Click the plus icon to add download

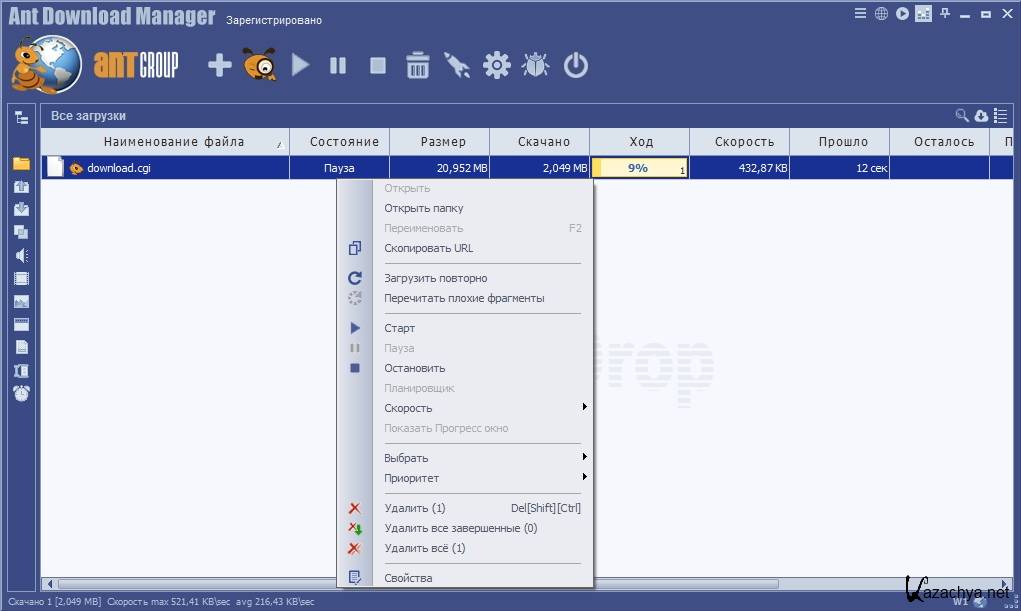(219, 66)
